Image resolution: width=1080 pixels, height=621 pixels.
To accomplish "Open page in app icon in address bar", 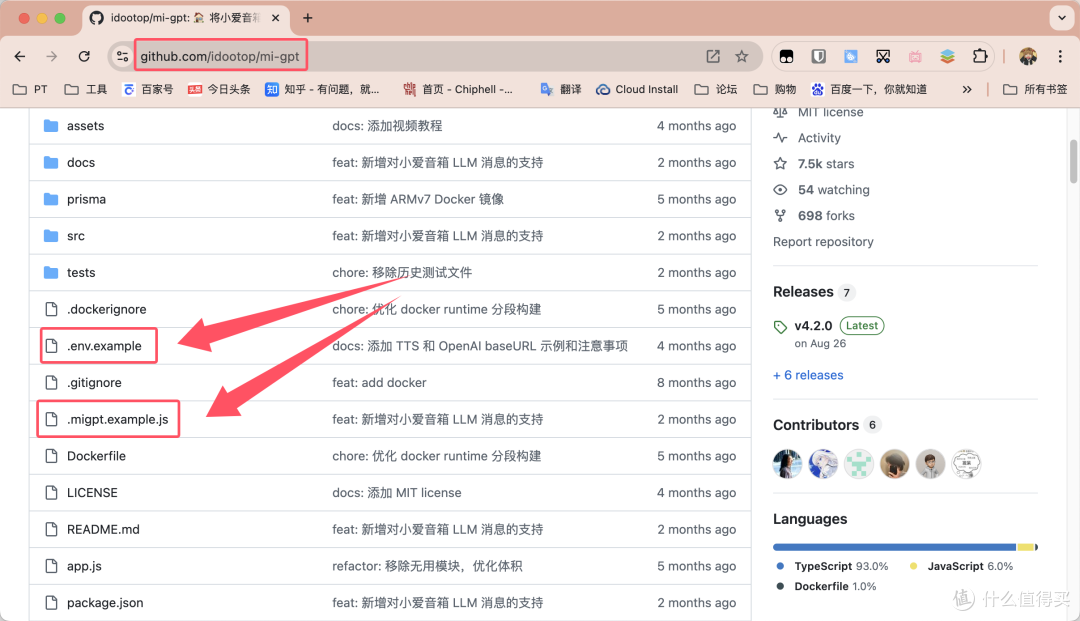I will coord(713,56).
